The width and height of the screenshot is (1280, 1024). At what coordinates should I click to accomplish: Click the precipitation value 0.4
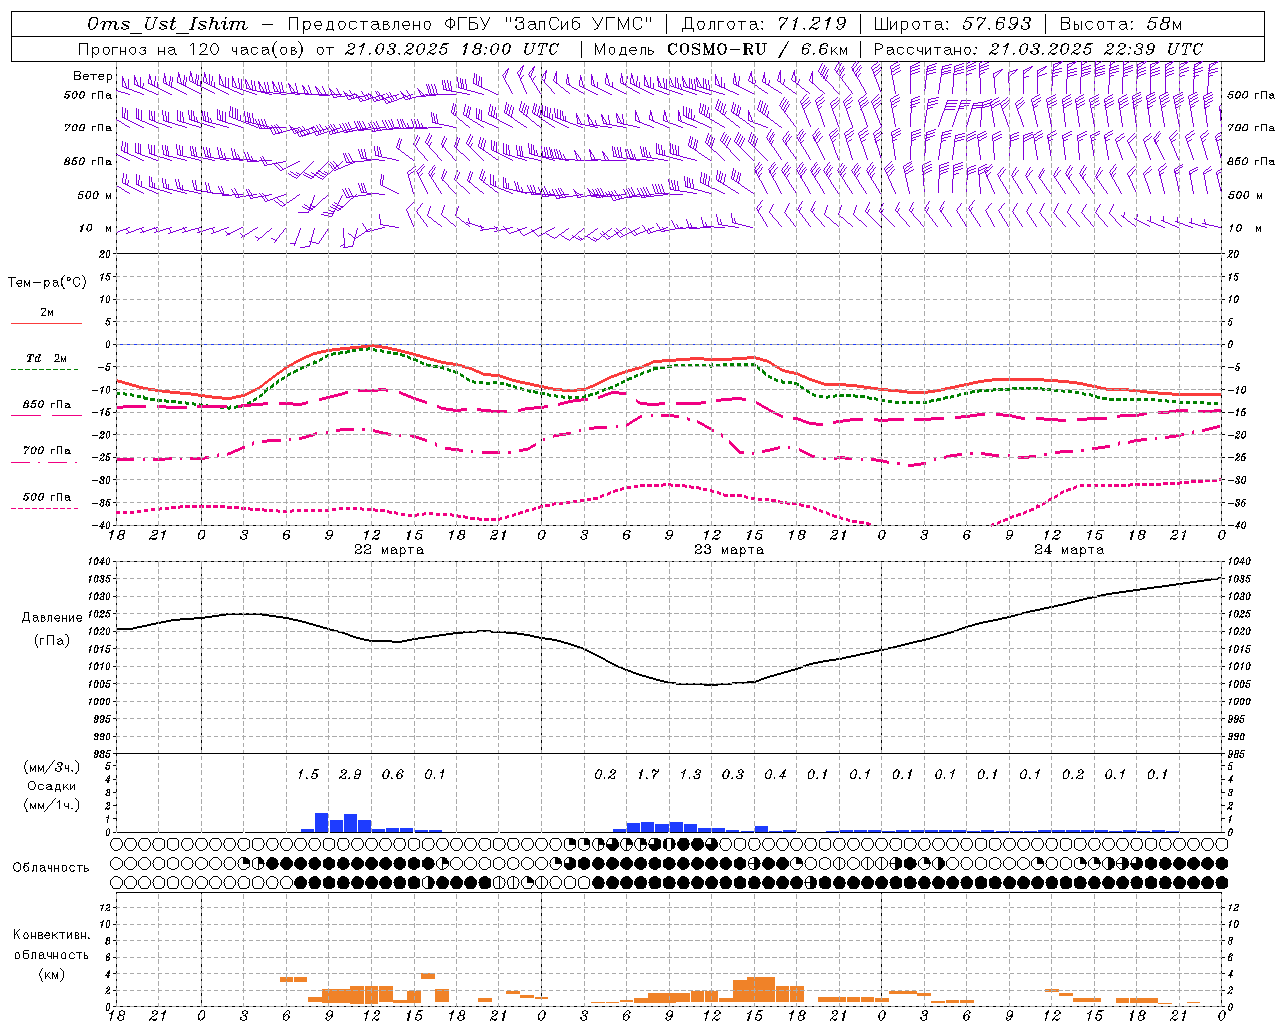coord(775,775)
